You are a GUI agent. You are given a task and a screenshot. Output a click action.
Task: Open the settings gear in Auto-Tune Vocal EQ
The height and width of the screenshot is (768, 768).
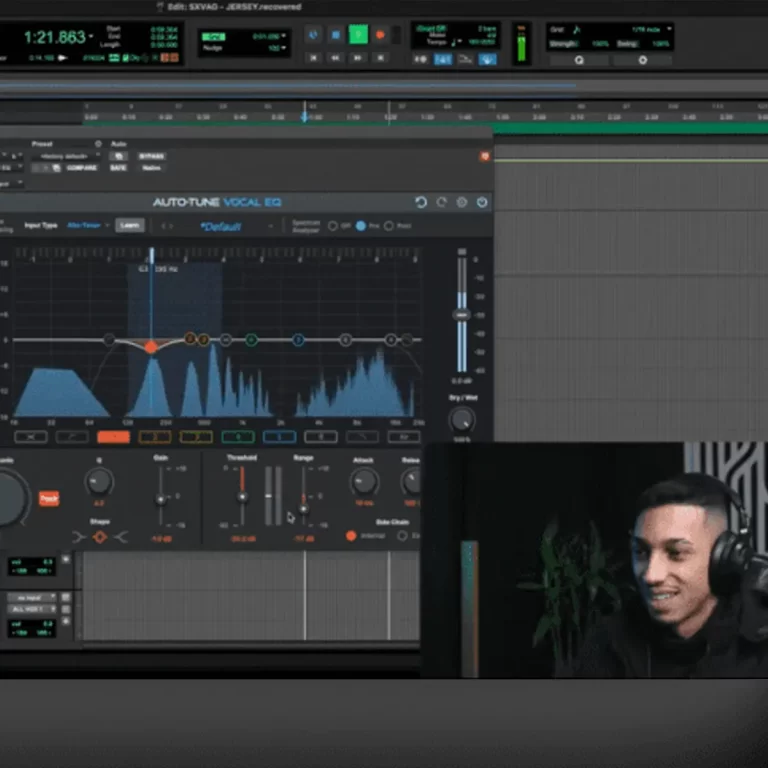coord(461,202)
